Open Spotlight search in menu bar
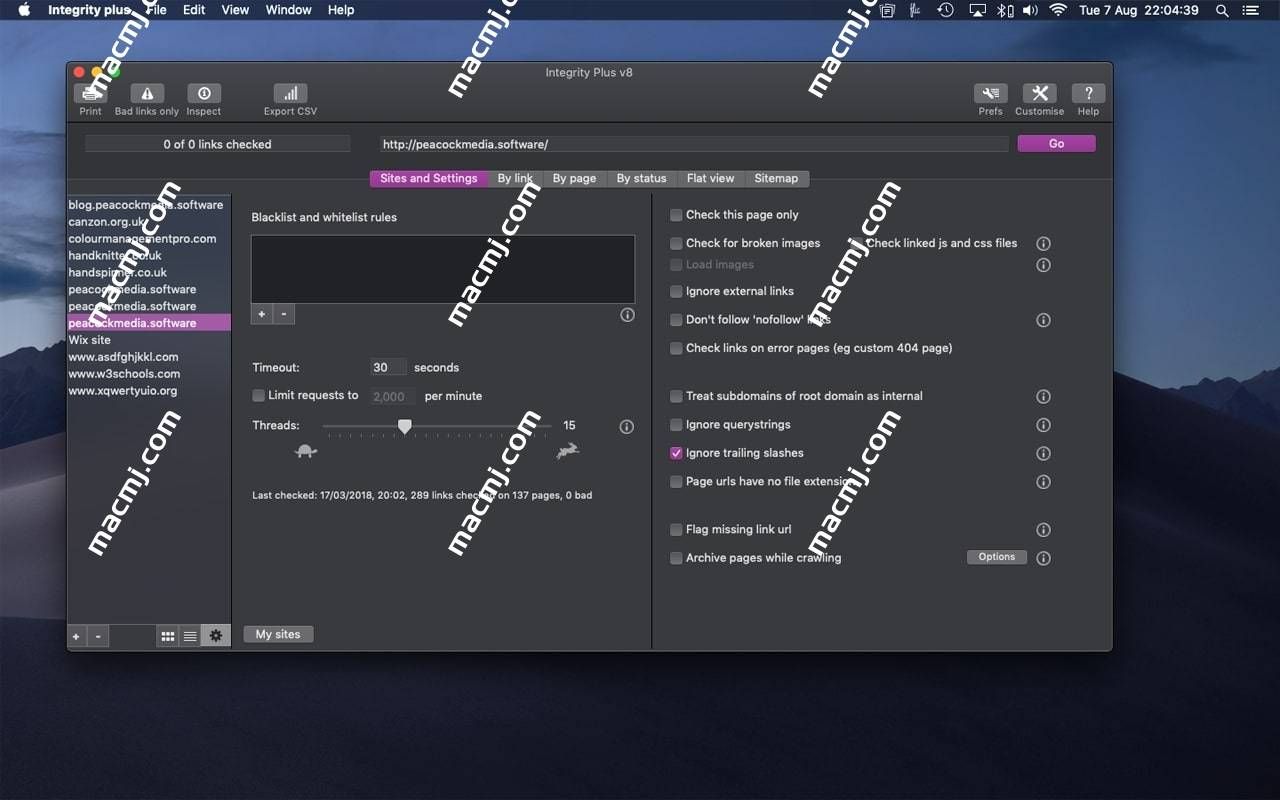1280x800 pixels. (1222, 10)
